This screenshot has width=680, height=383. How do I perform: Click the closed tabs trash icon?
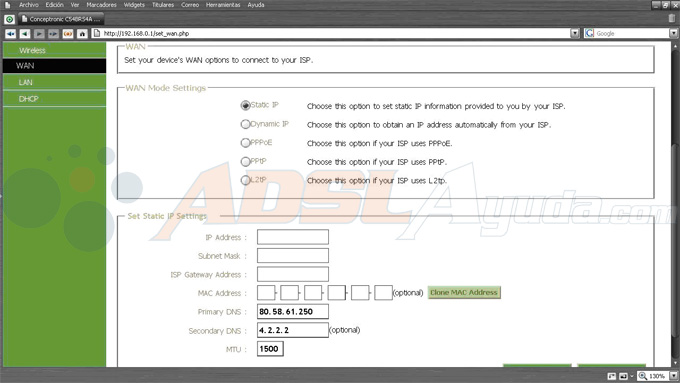[672, 18]
